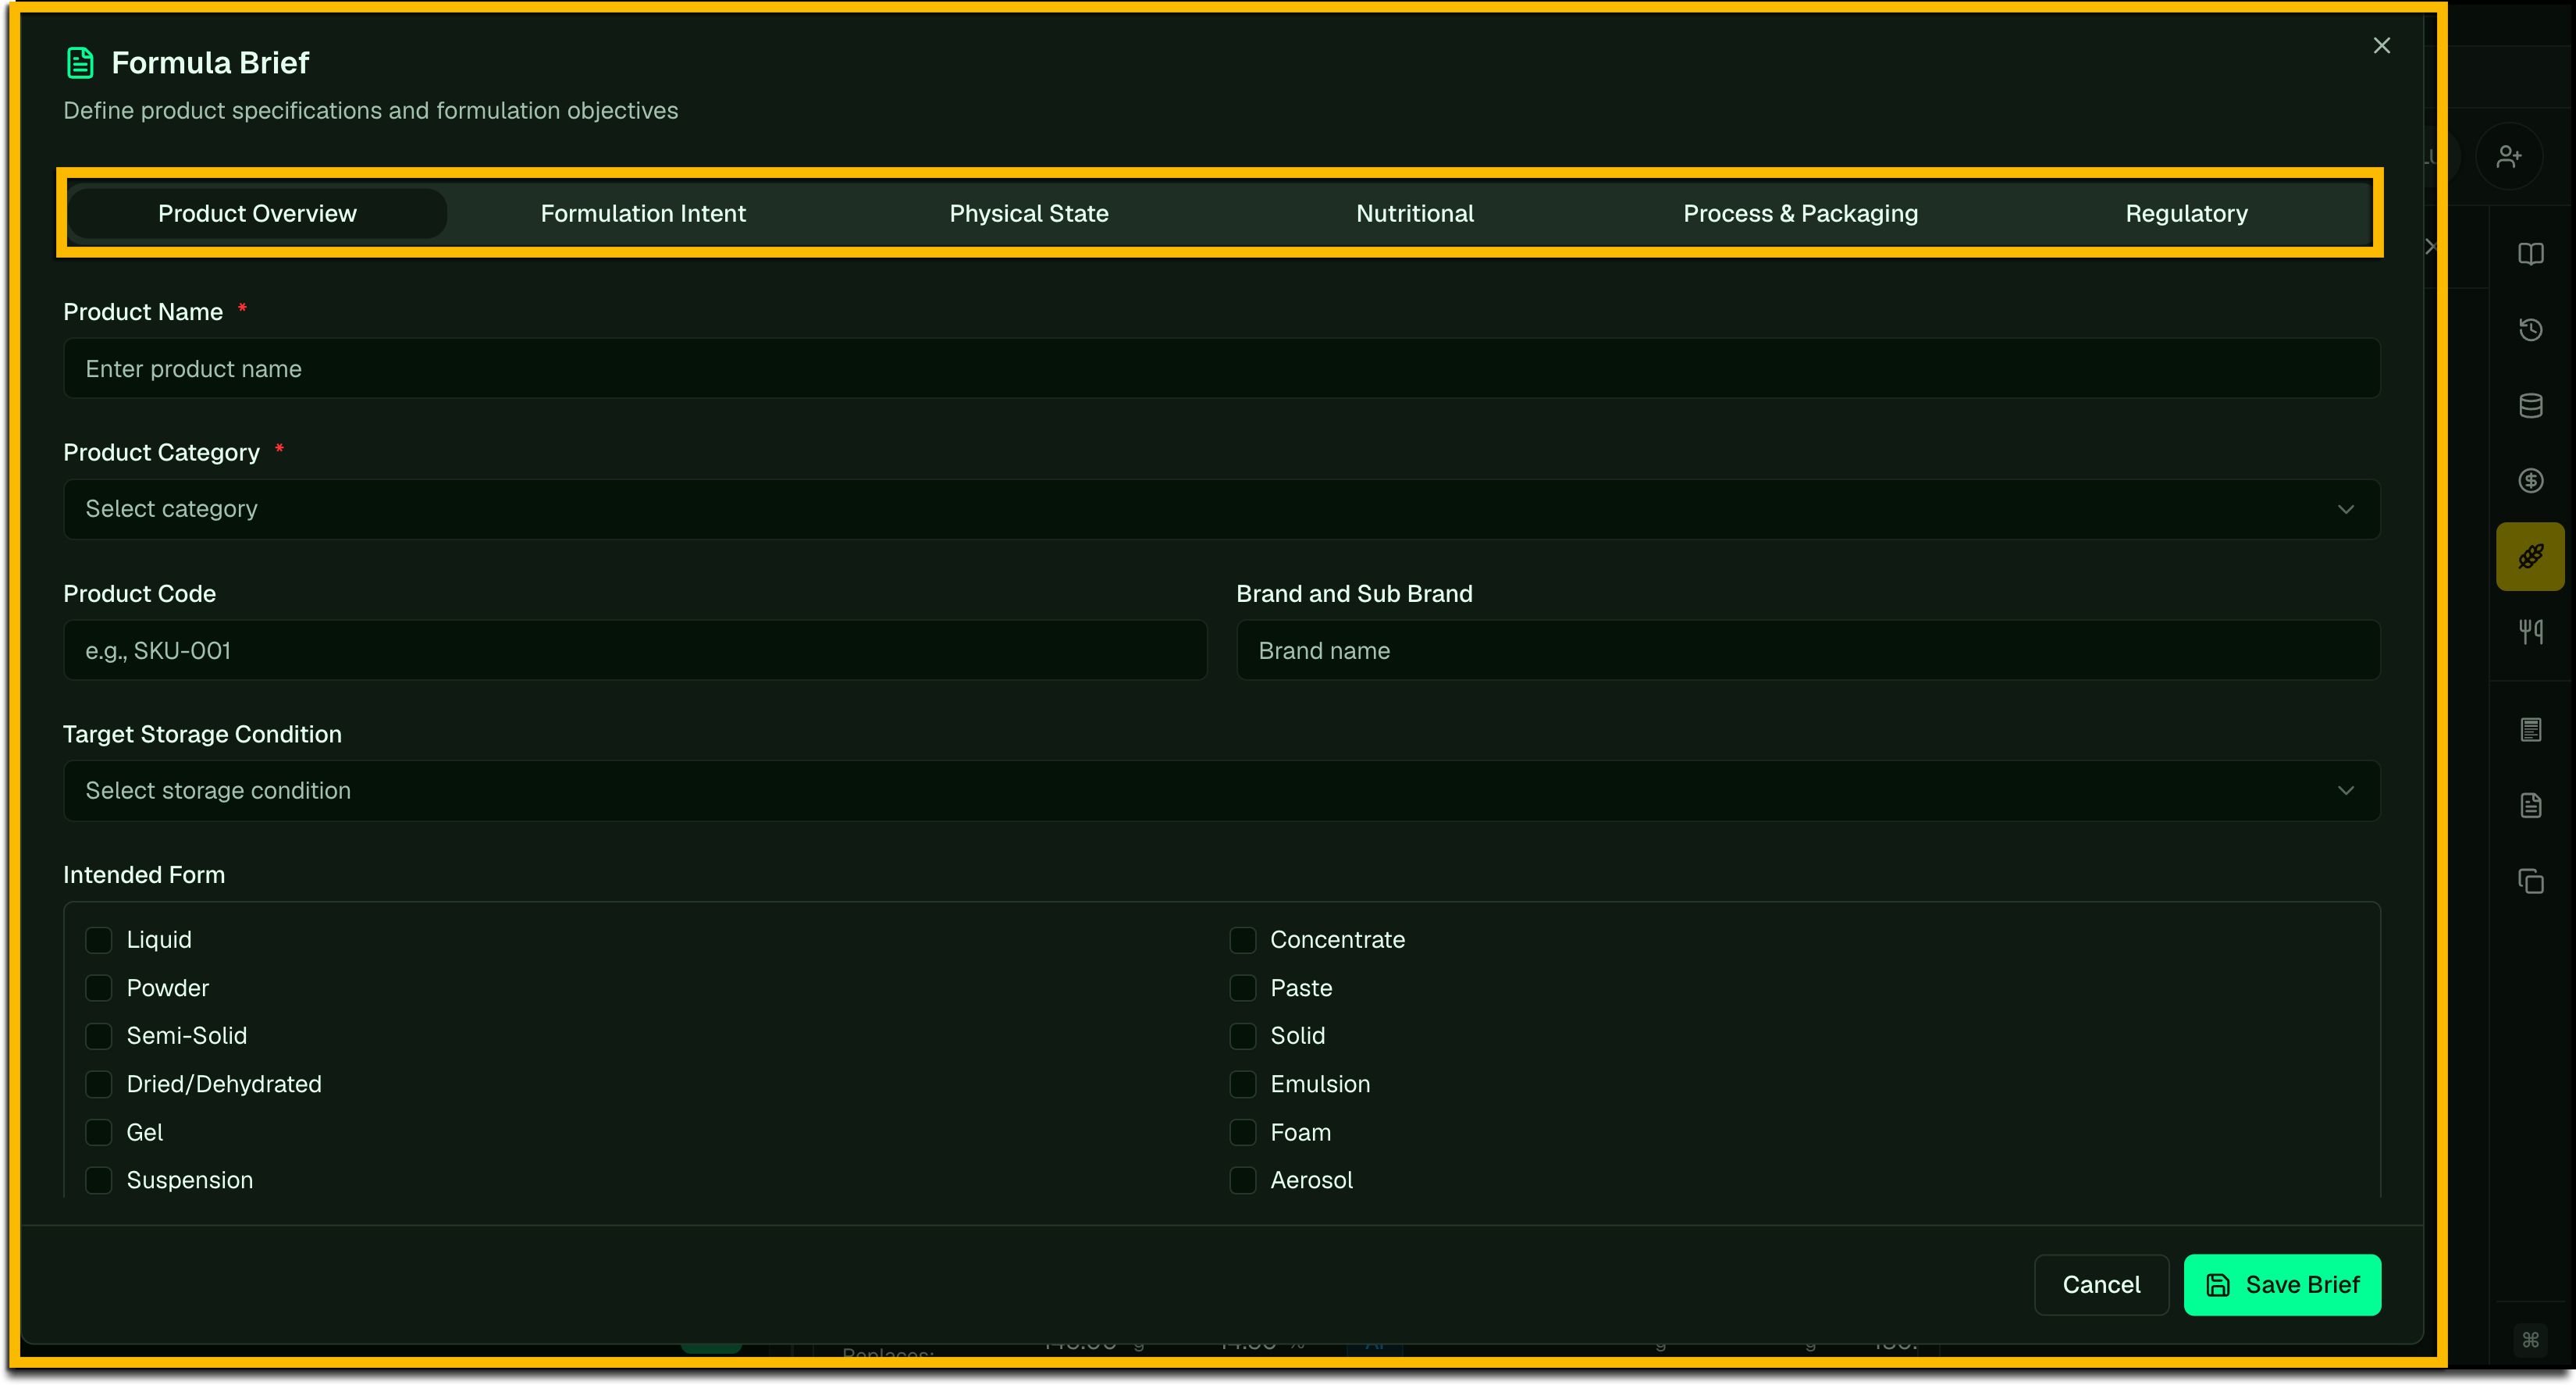This screenshot has height=1385, width=2576.
Task: Click the copy icon in sidebar
Action: (2530, 881)
